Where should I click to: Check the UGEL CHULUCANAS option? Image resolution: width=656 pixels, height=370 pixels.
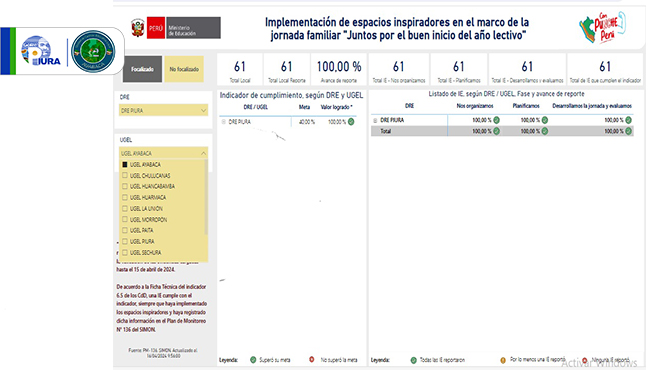[125, 175]
